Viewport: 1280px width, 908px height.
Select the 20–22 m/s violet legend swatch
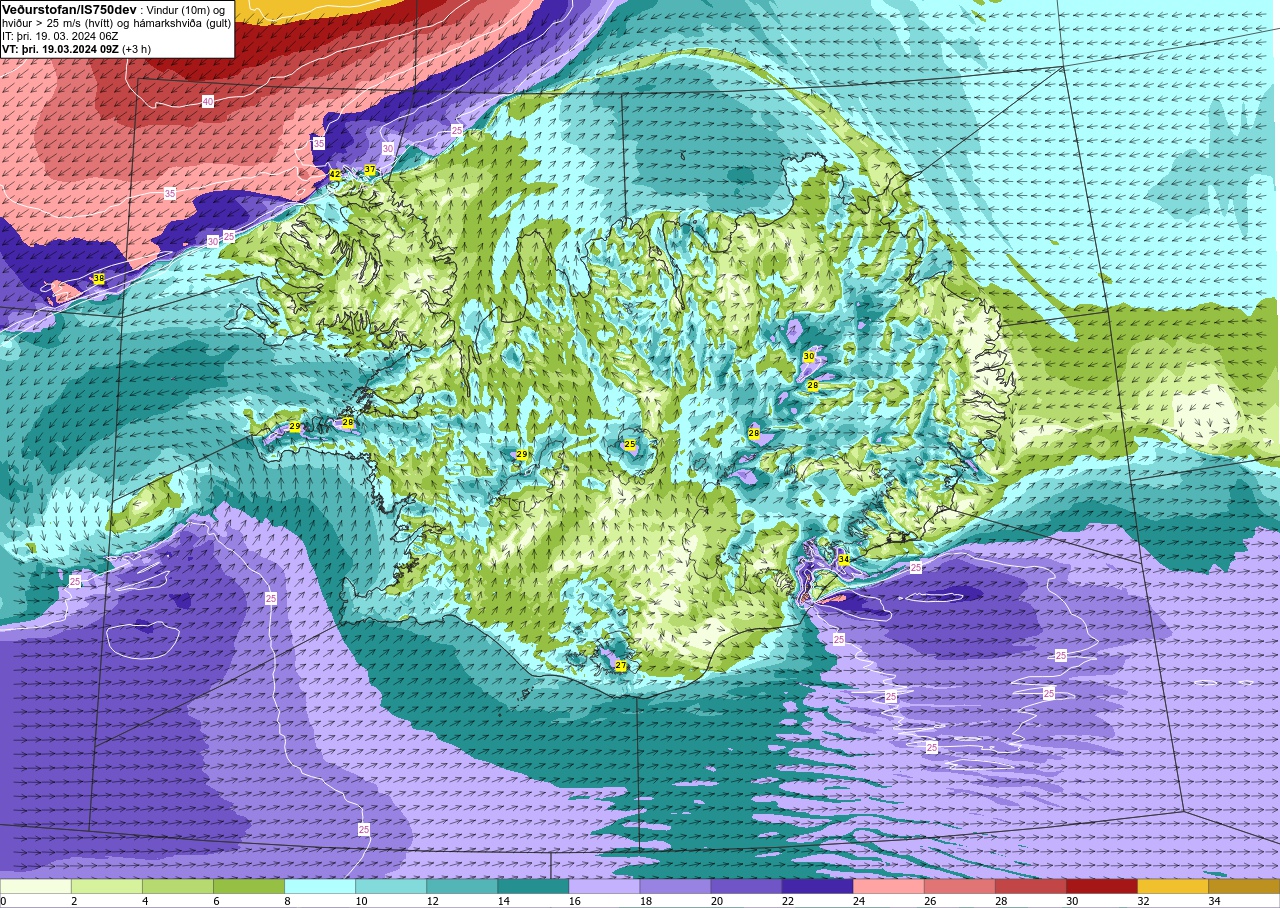(746, 886)
